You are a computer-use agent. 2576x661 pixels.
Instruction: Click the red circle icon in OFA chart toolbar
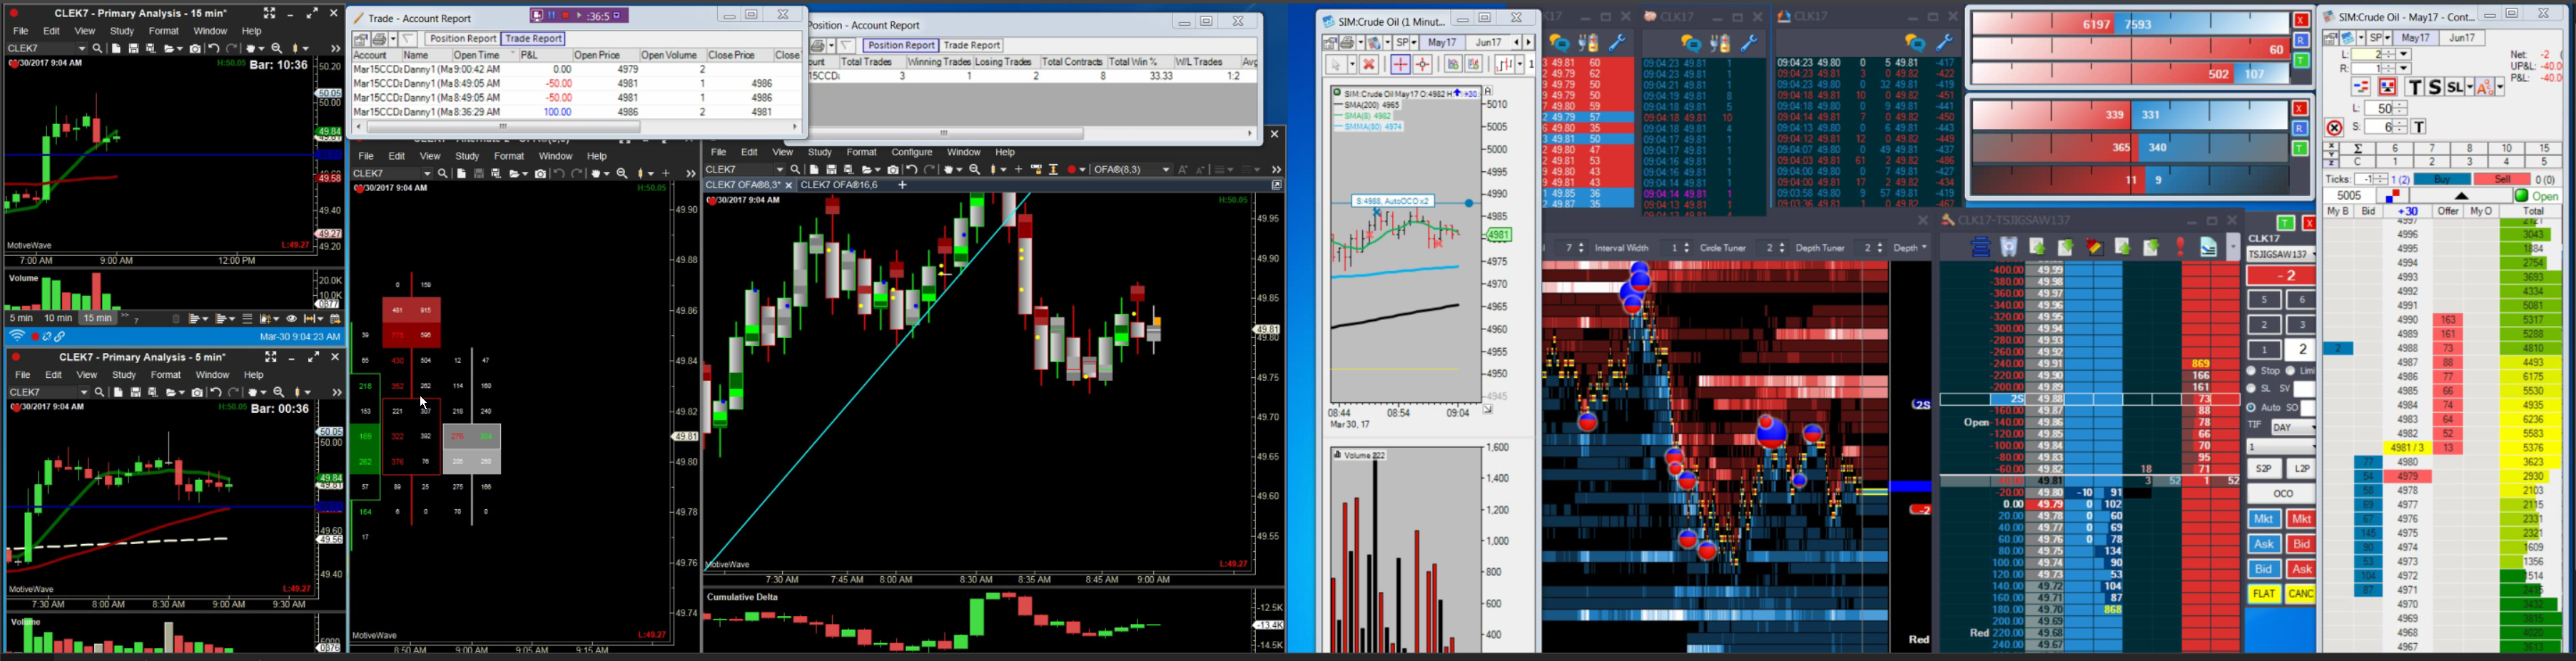[x=1073, y=170]
